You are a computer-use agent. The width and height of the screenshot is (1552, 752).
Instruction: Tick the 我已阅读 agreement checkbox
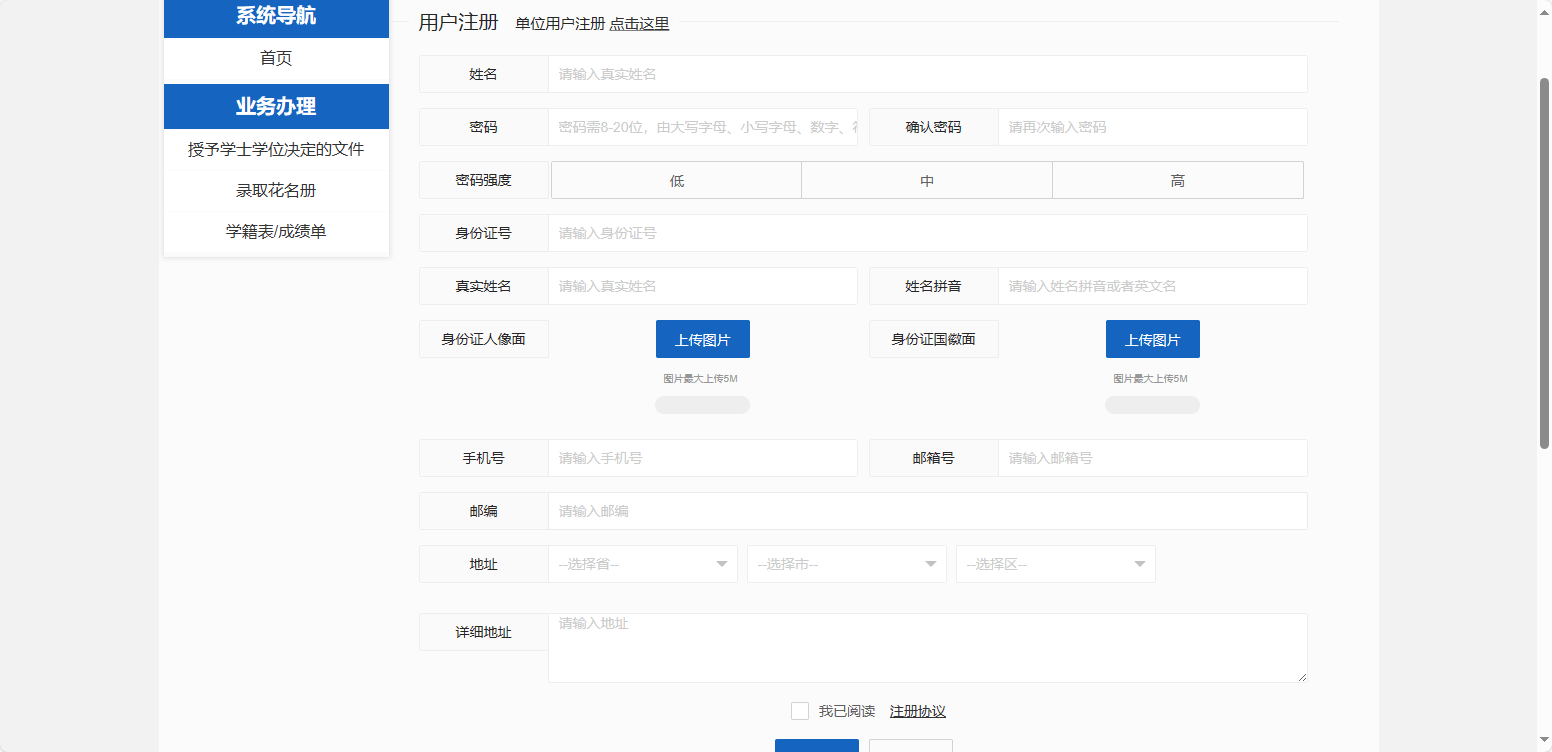(800, 711)
